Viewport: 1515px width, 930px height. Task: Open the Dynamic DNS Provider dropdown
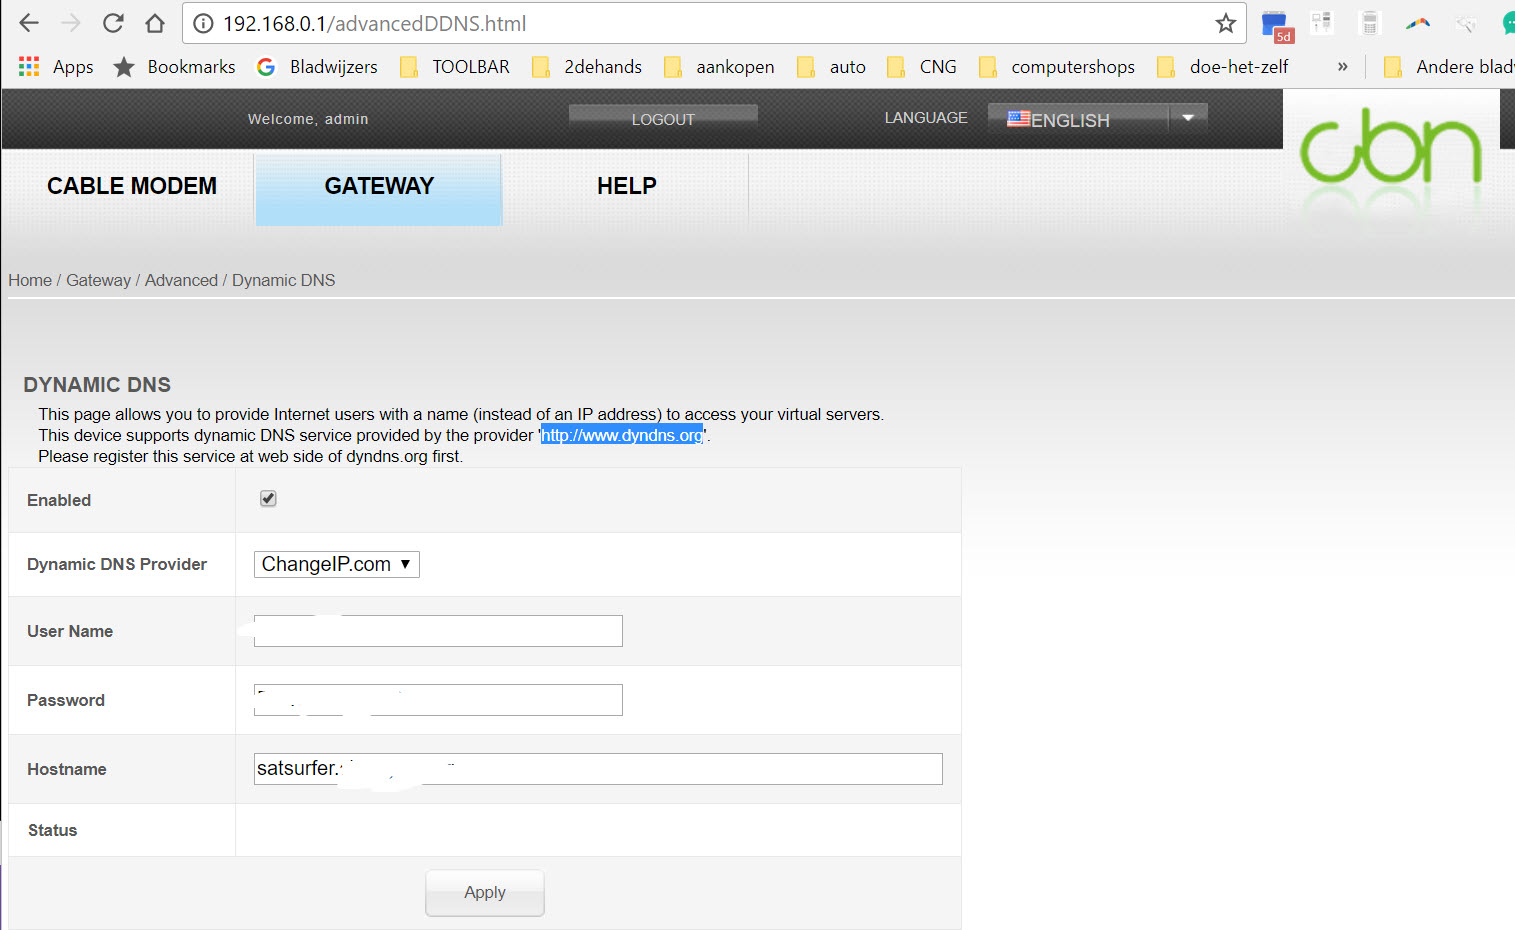point(336,565)
